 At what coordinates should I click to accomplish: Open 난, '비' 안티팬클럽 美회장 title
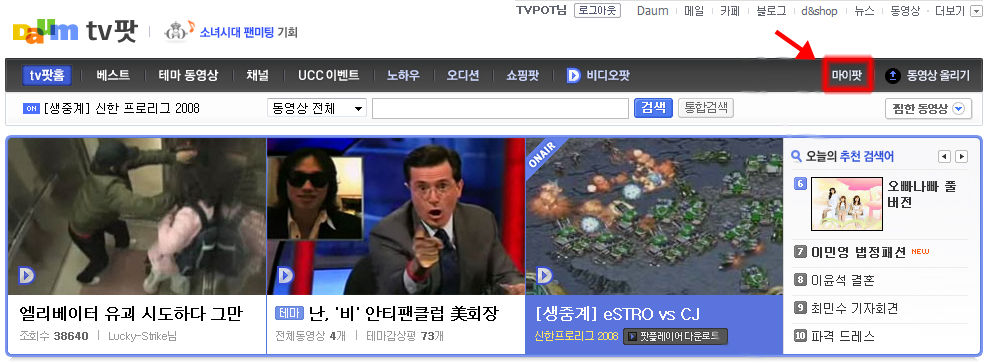pyautogui.click(x=404, y=314)
